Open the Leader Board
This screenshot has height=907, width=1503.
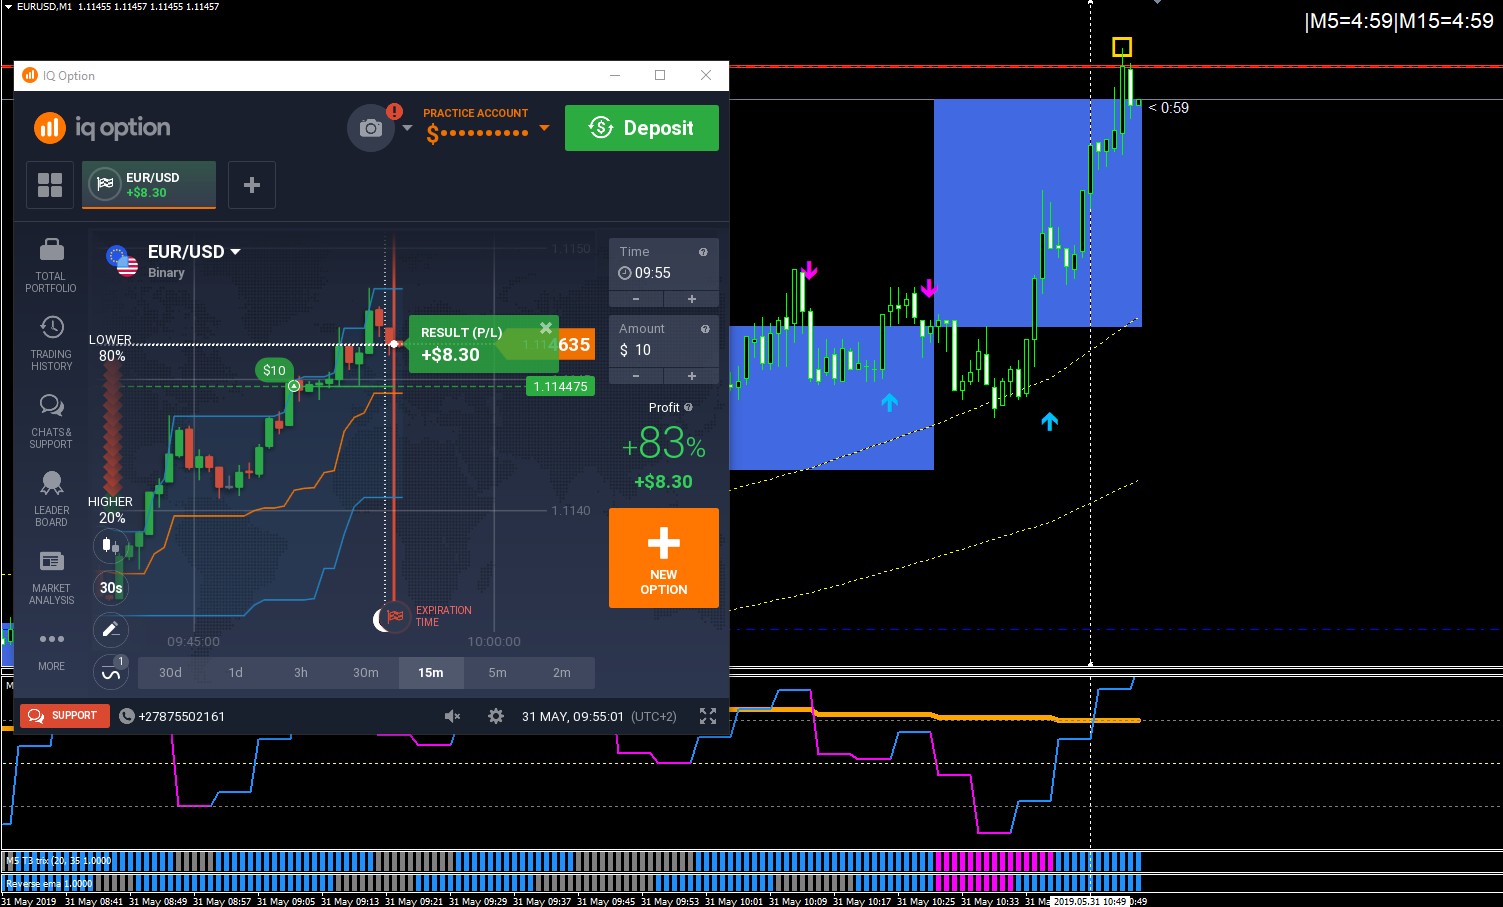pos(51,500)
